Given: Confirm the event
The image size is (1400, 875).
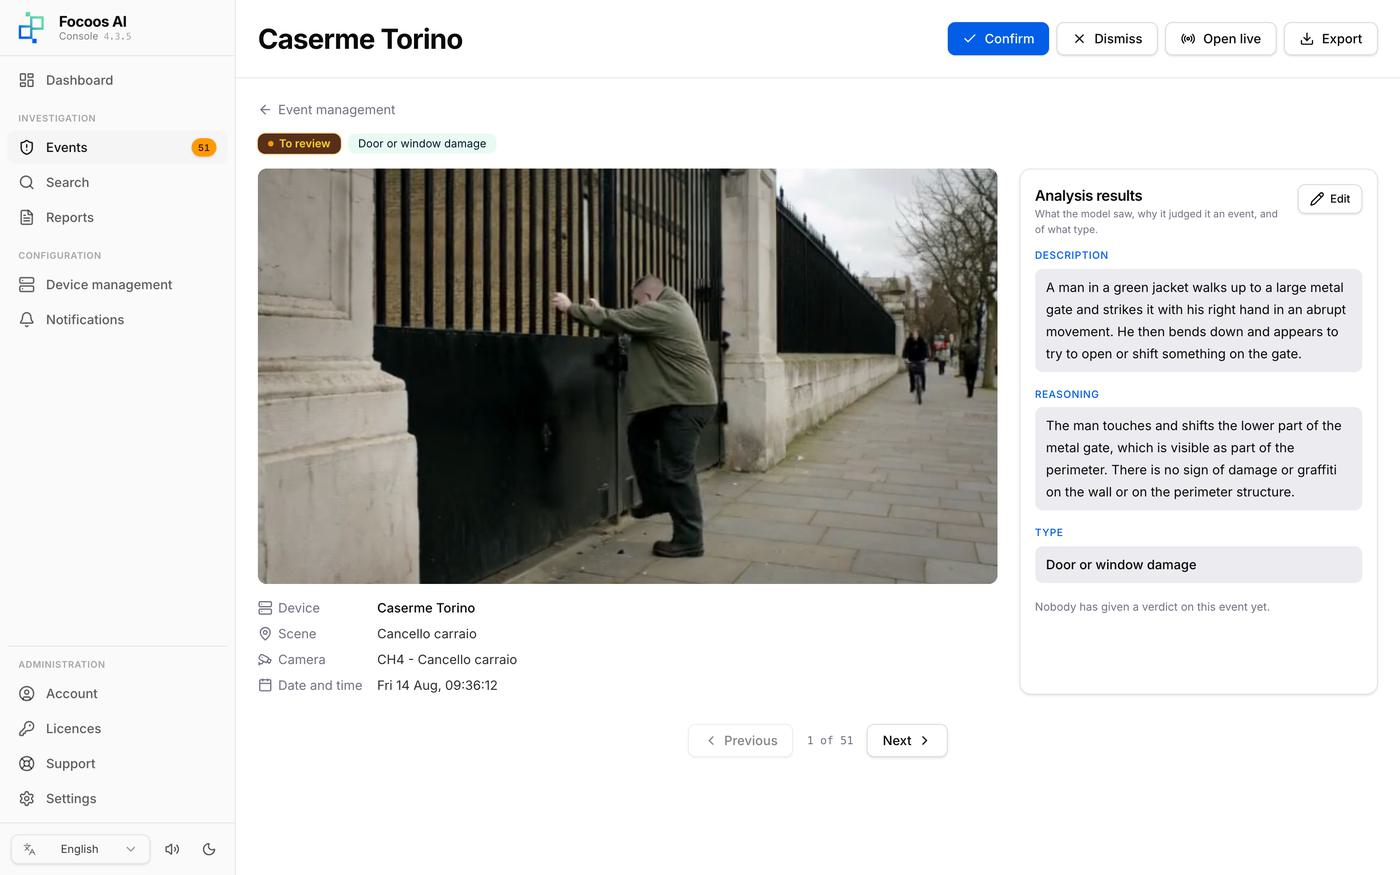Looking at the screenshot, I should pos(998,39).
